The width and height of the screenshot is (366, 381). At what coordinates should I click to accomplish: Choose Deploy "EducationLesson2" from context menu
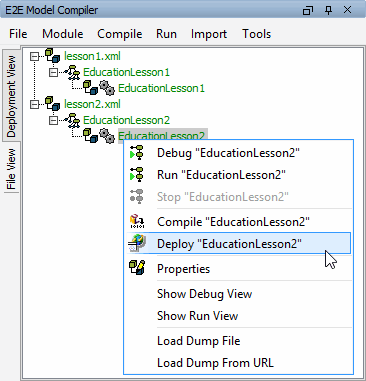[238, 243]
